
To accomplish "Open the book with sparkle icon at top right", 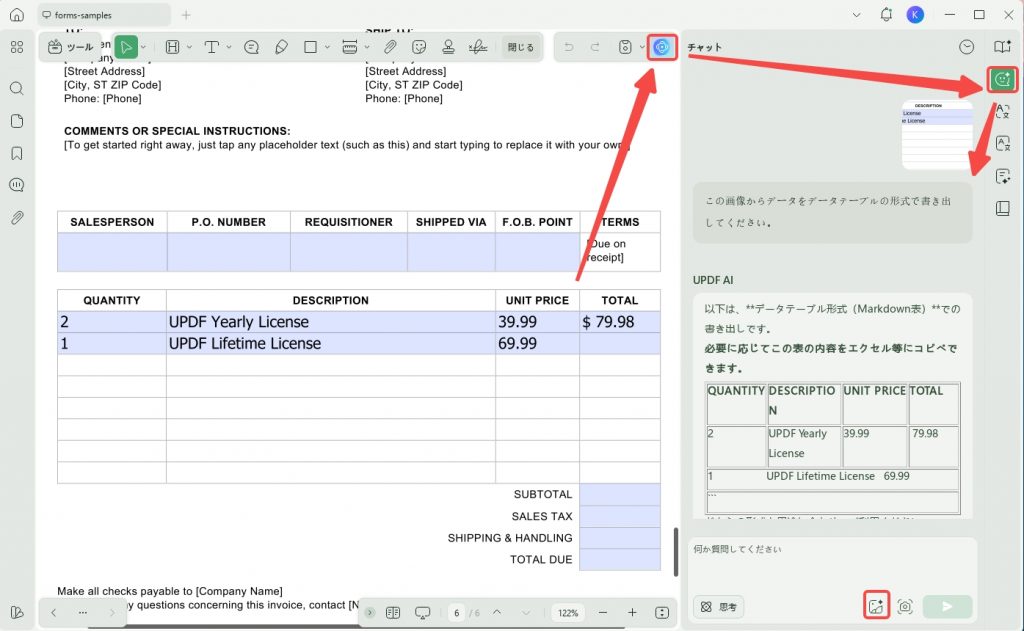I will [1002, 46].
